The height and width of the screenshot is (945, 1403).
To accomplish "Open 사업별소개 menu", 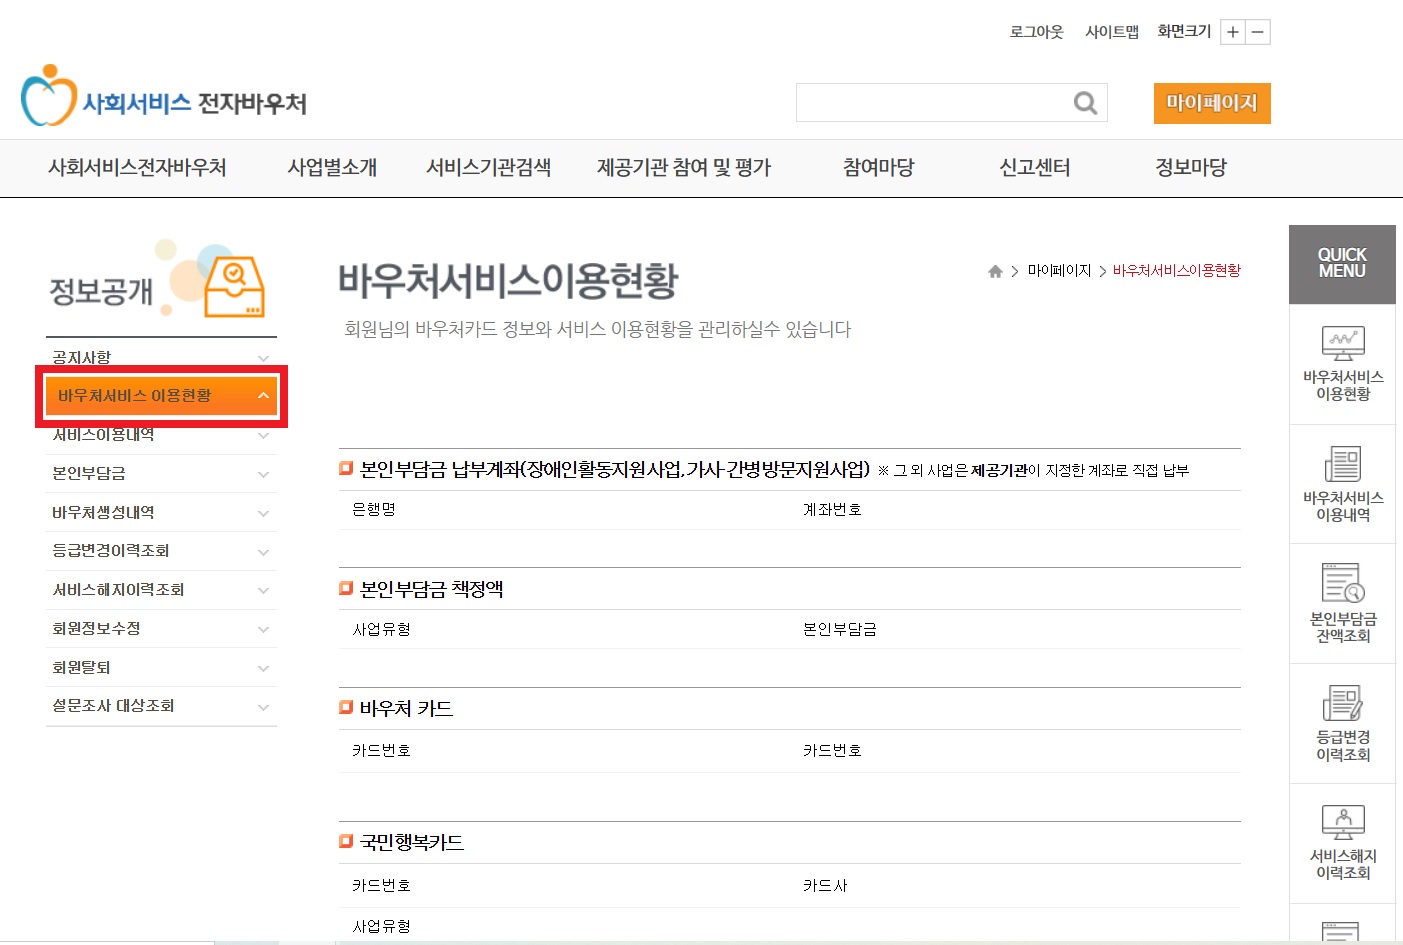I will tap(332, 168).
